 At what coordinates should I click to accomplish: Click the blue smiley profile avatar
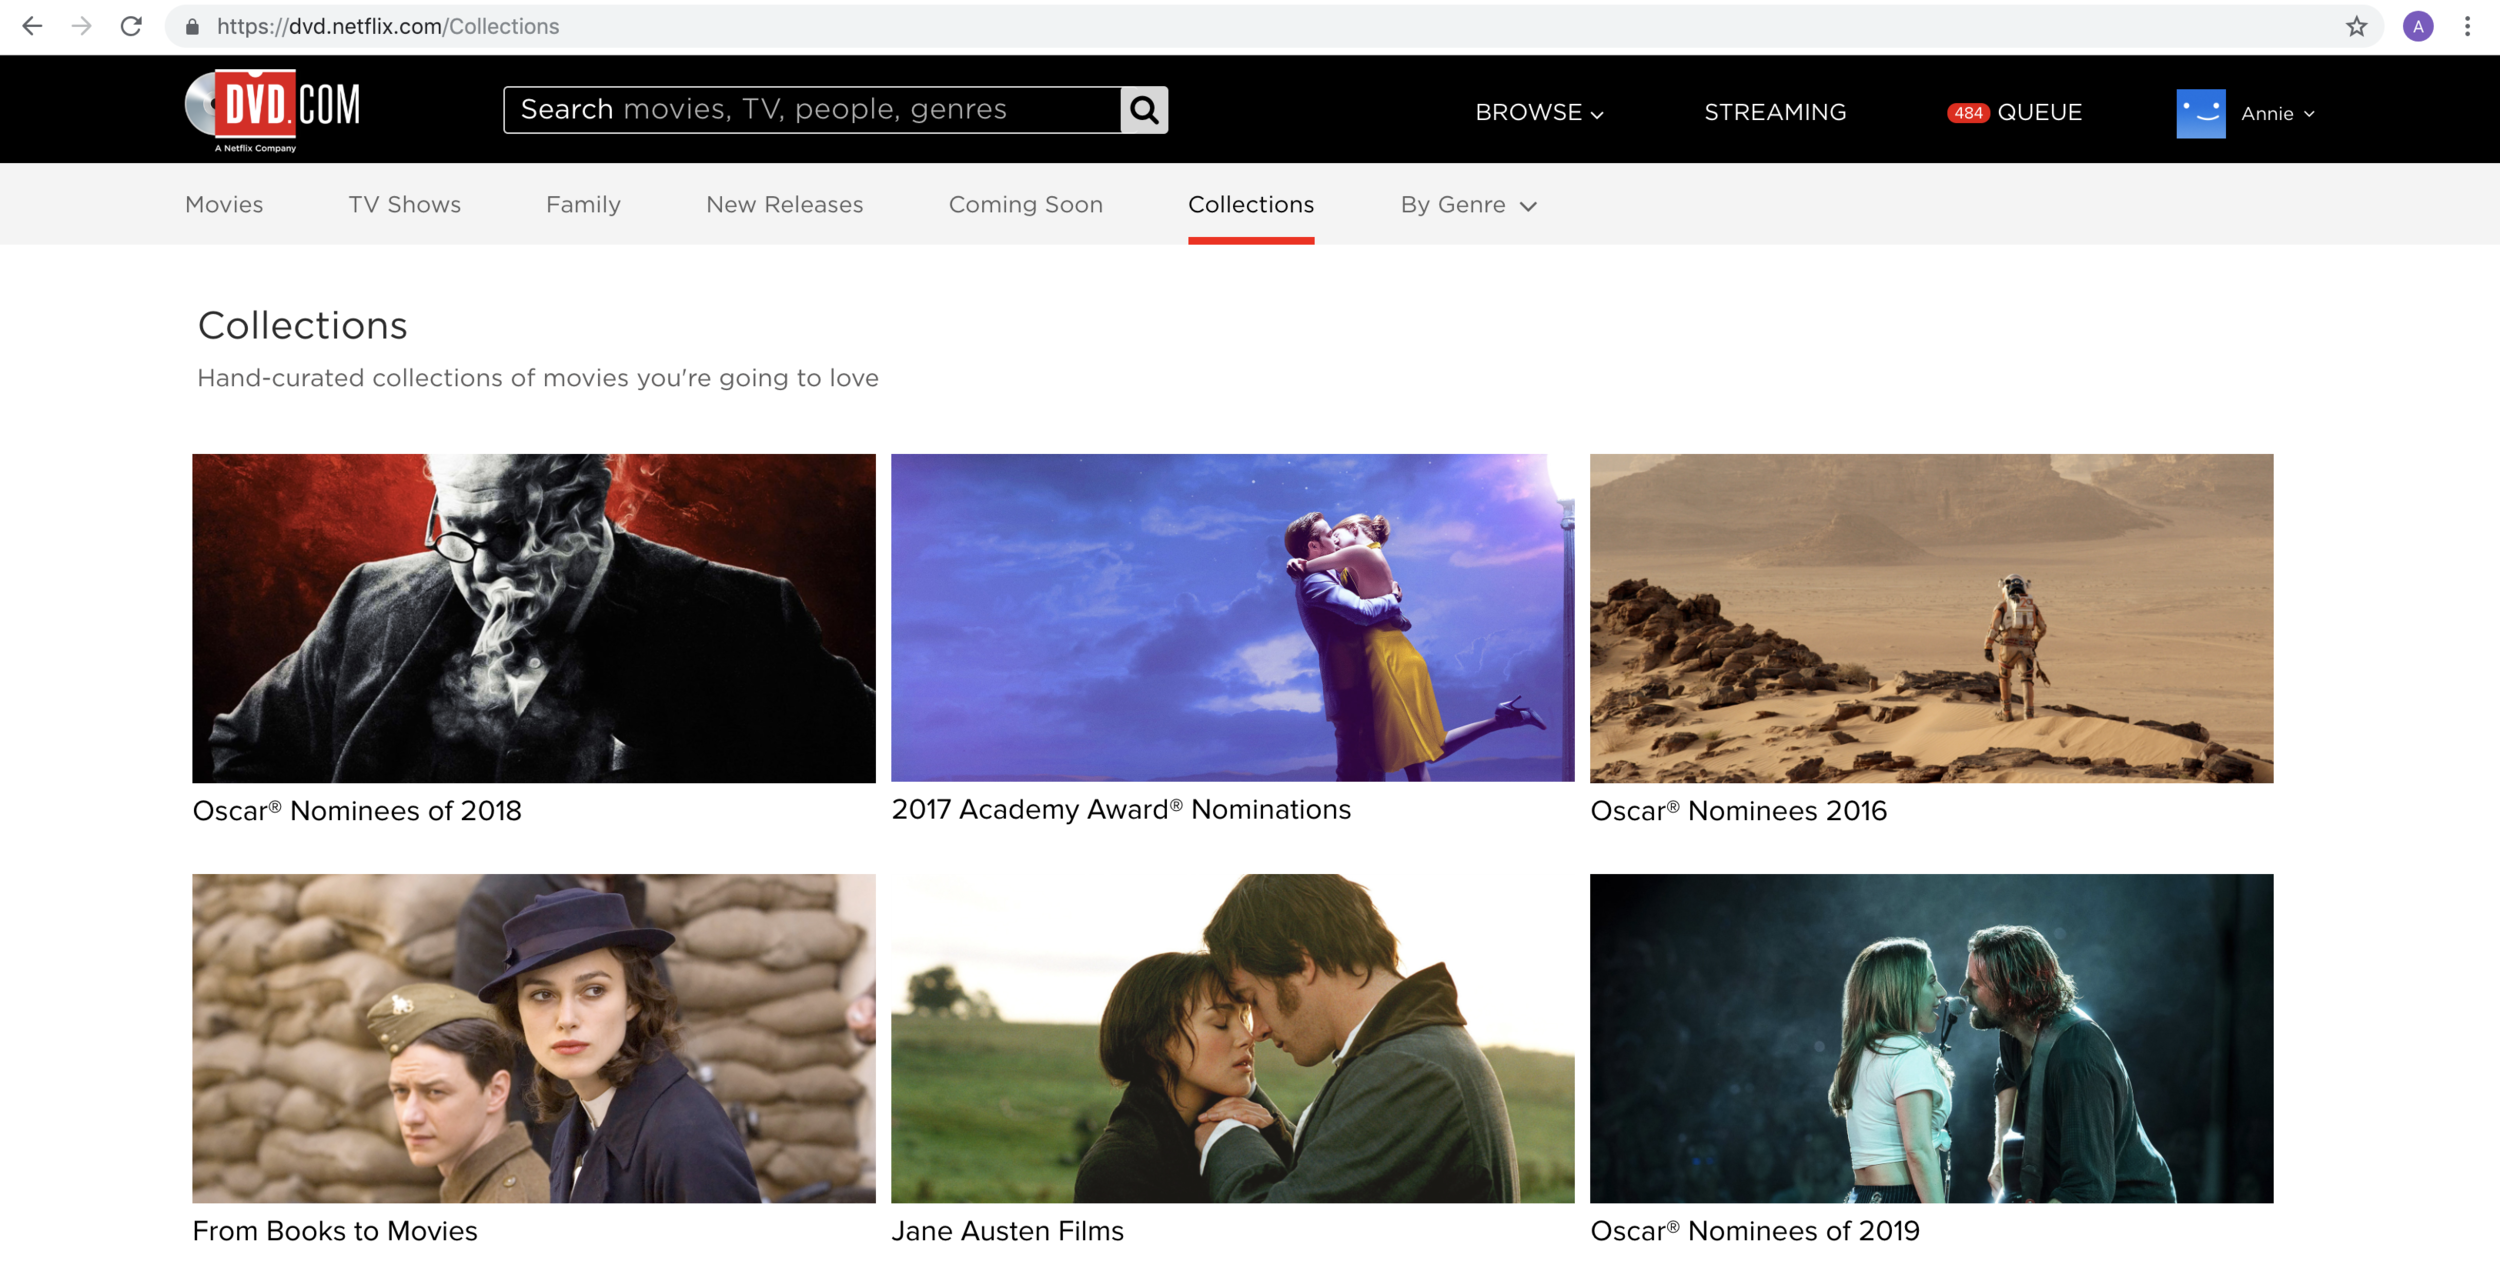2201,113
